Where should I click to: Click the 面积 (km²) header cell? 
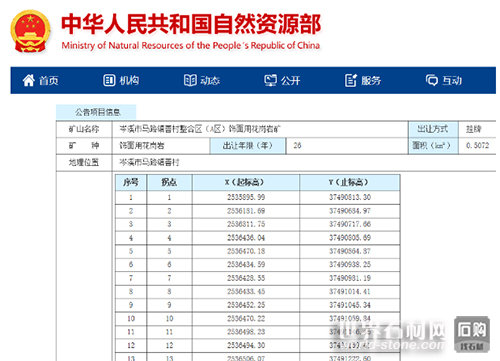(433, 146)
